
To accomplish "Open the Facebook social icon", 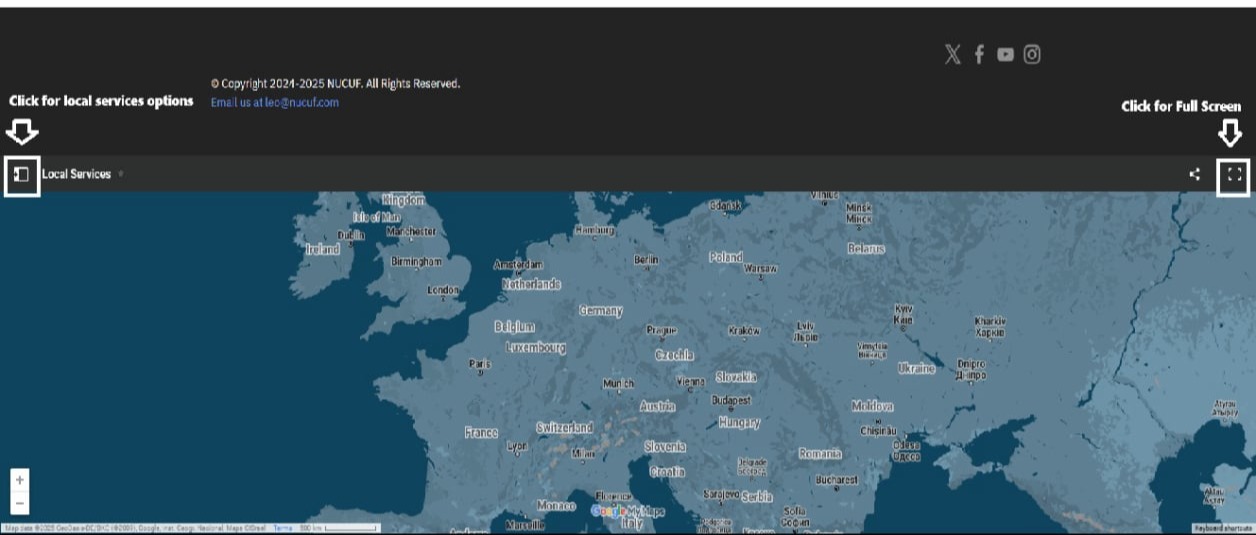I will click(980, 54).
